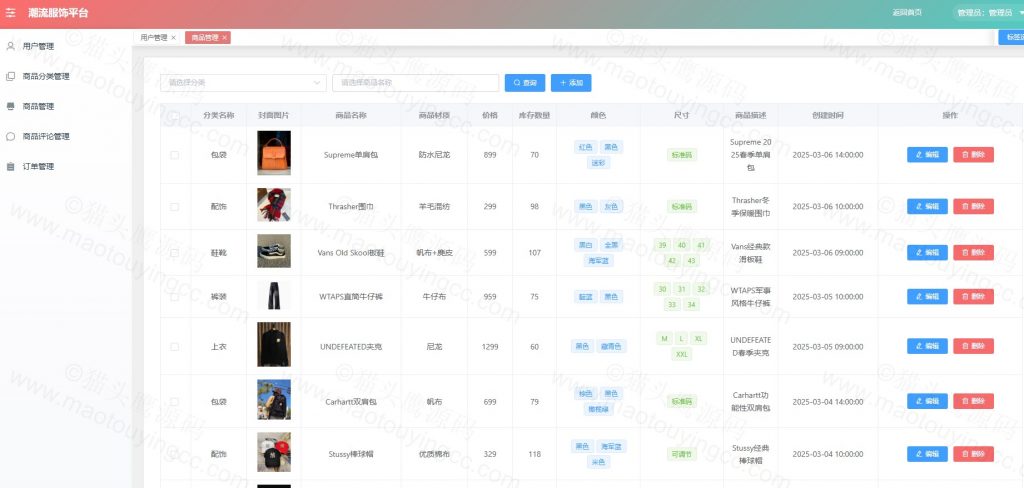Open the Carhartt backpack thumbnail
Screen dimensions: 1024x488
pyautogui.click(x=274, y=400)
